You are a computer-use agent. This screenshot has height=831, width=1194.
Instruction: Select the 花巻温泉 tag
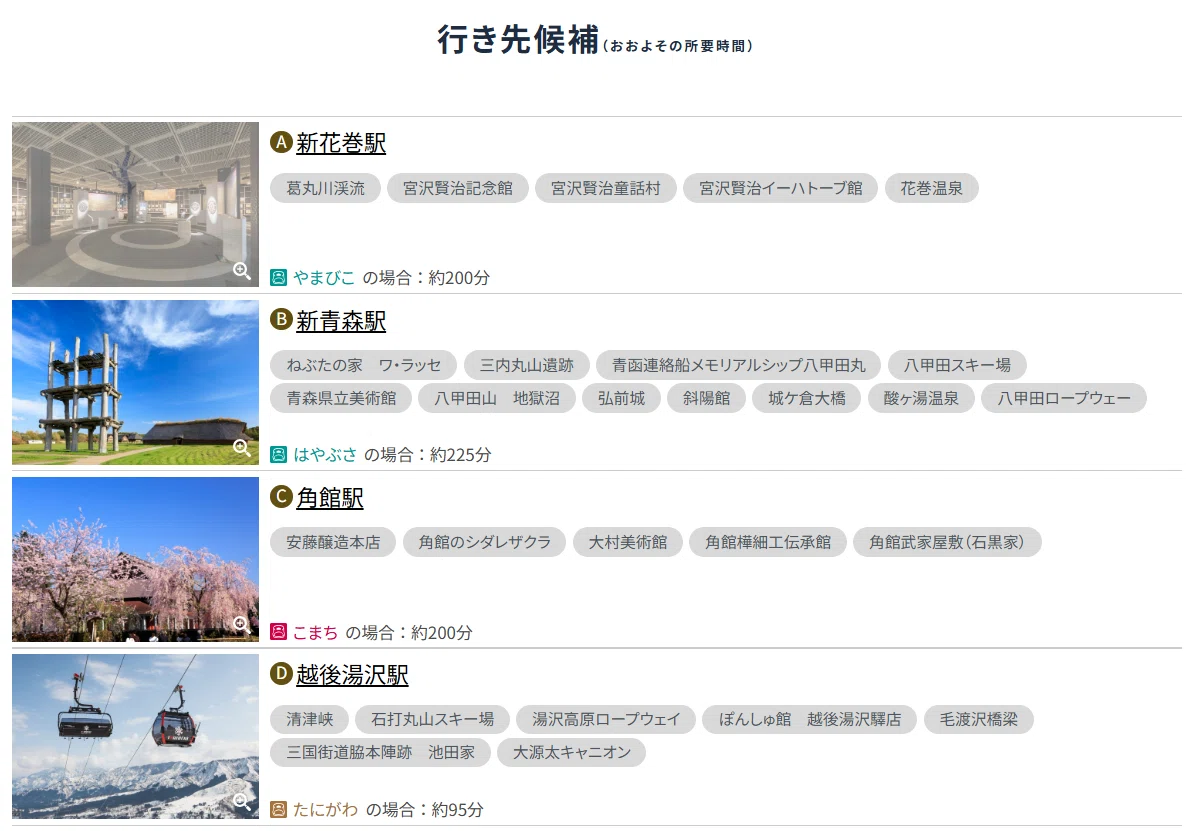tap(931, 188)
